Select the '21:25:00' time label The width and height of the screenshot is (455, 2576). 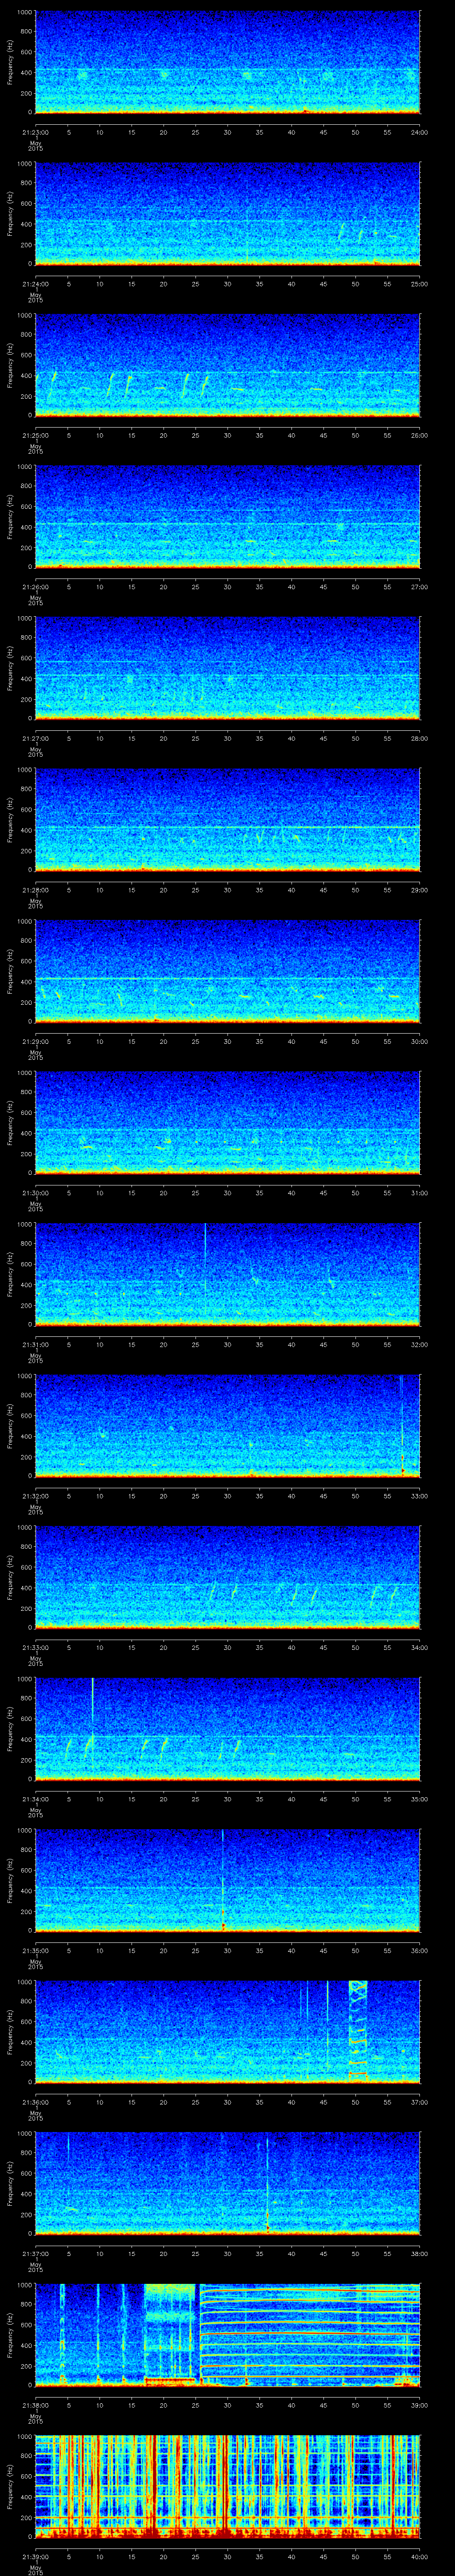pos(35,435)
